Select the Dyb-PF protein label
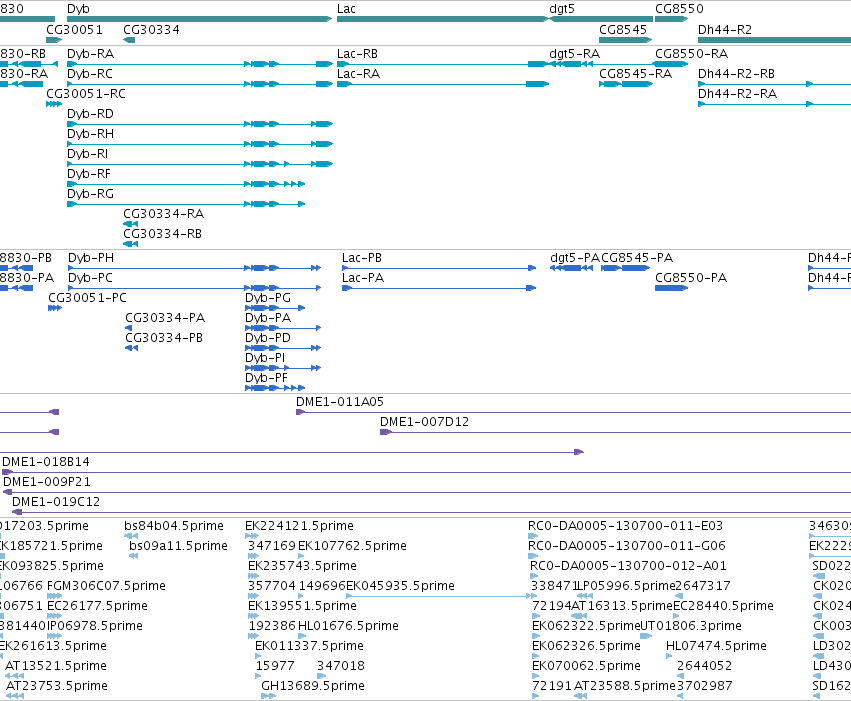Viewport: 851px width, 701px height. (x=266, y=378)
